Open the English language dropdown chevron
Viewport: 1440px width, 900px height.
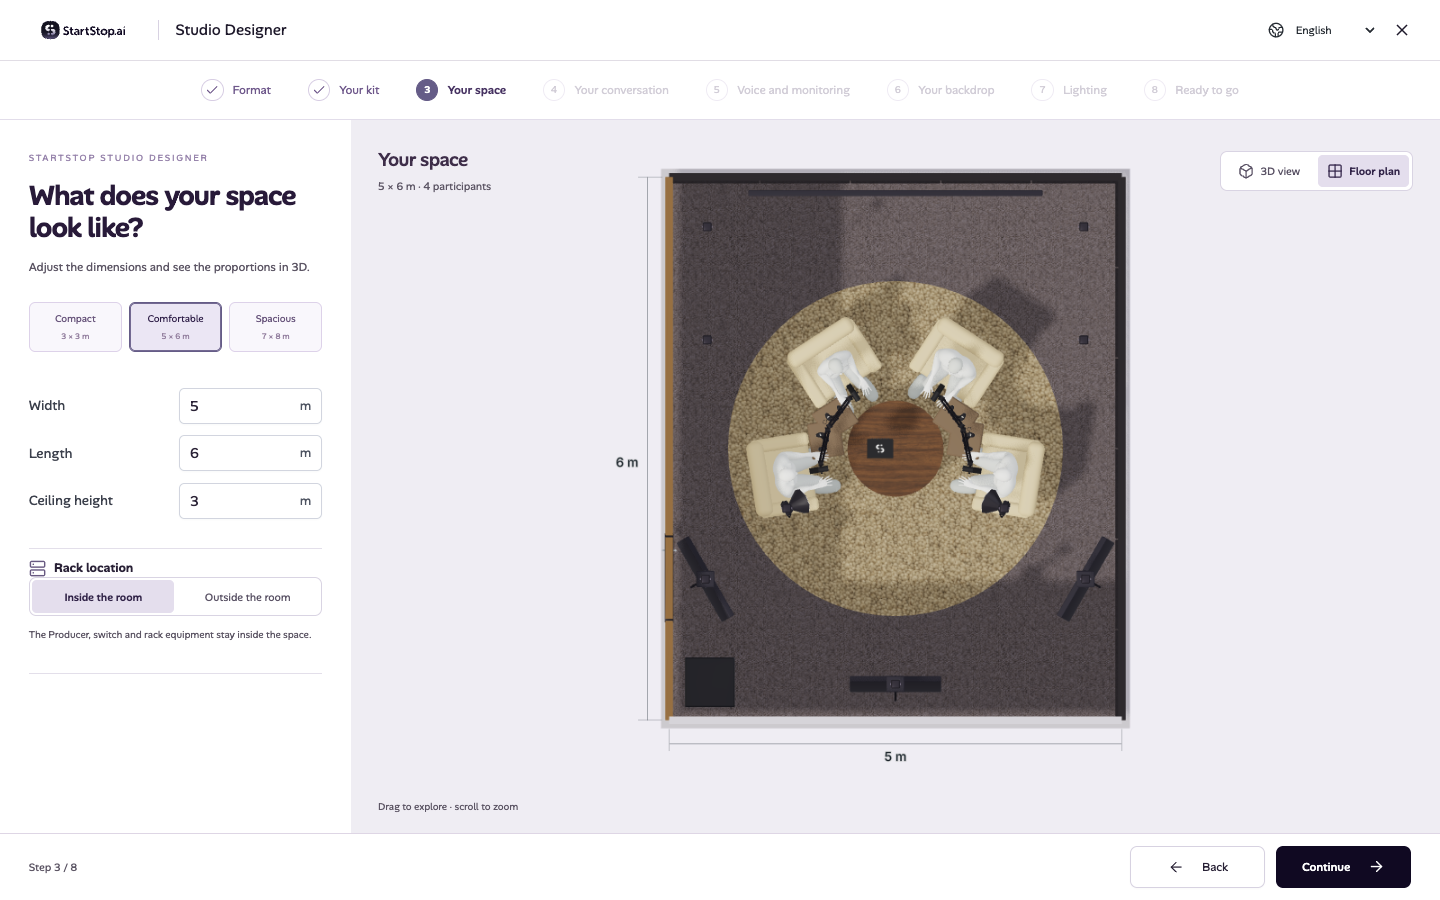click(1370, 30)
